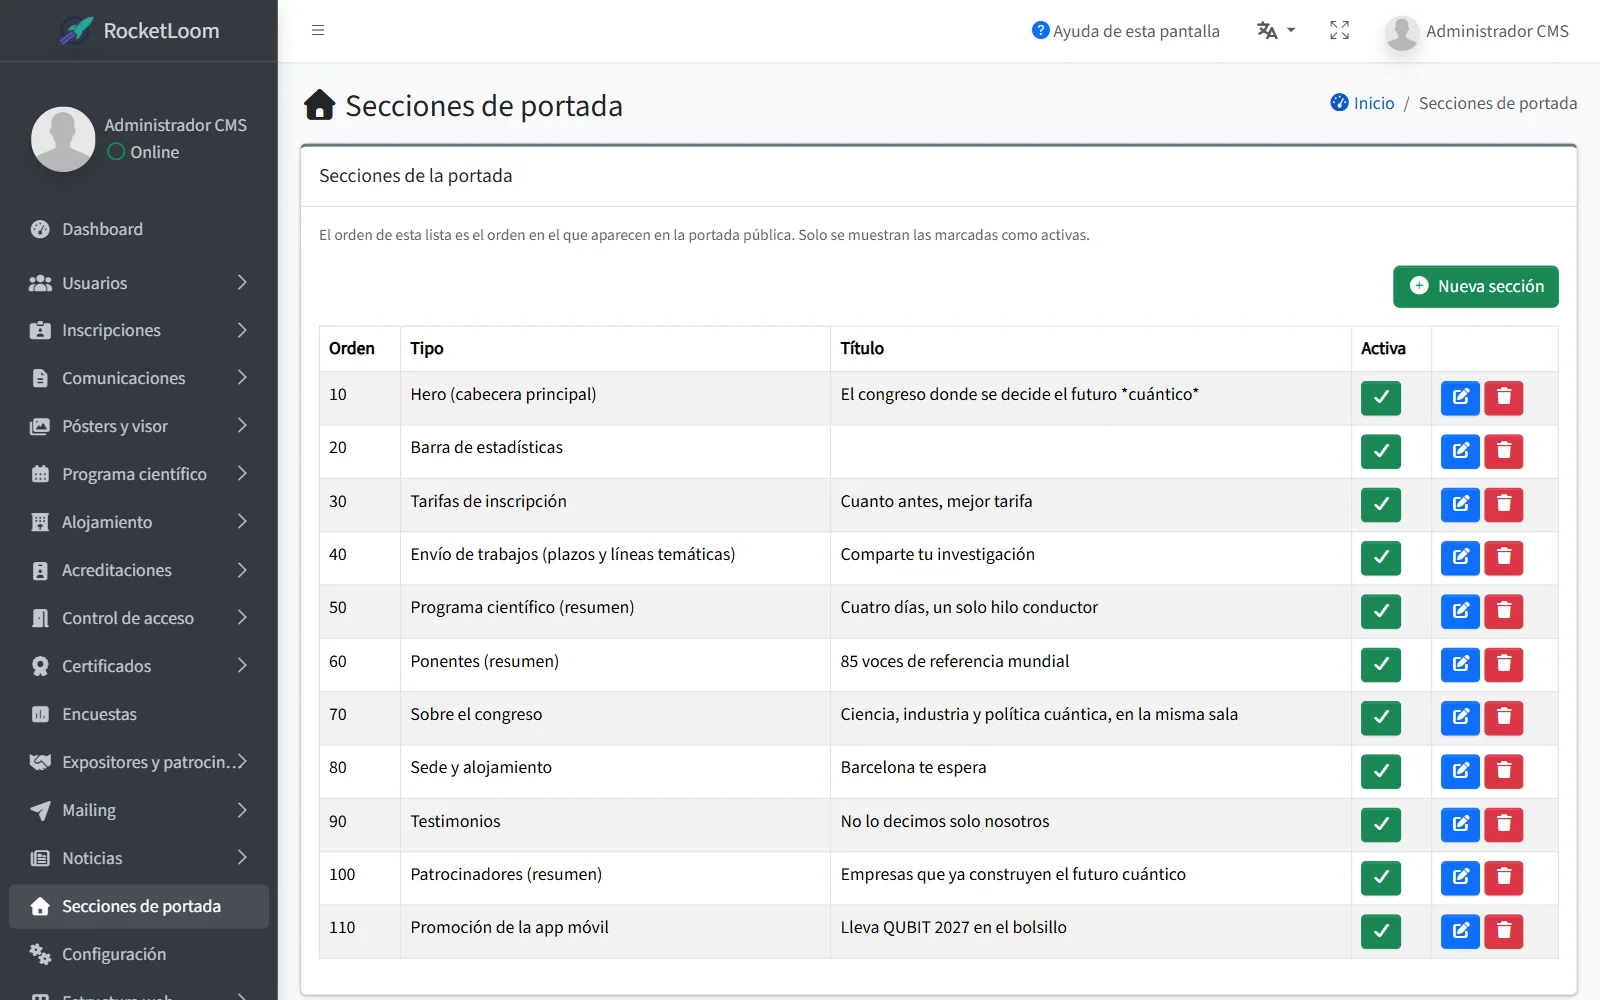Screen dimensions: 1600x1000
Task: Edit the Promoción de la app móvil section
Action: pos(1460,931)
